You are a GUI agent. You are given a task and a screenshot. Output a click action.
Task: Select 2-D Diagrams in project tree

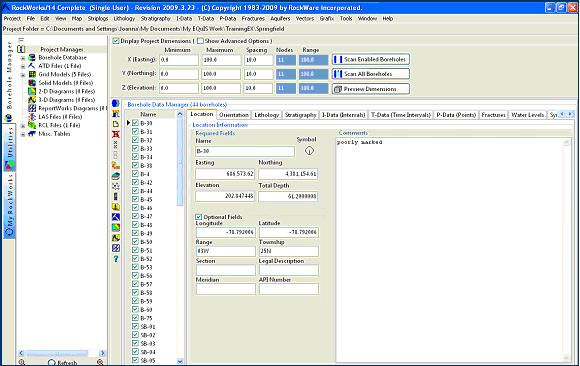coord(67,91)
